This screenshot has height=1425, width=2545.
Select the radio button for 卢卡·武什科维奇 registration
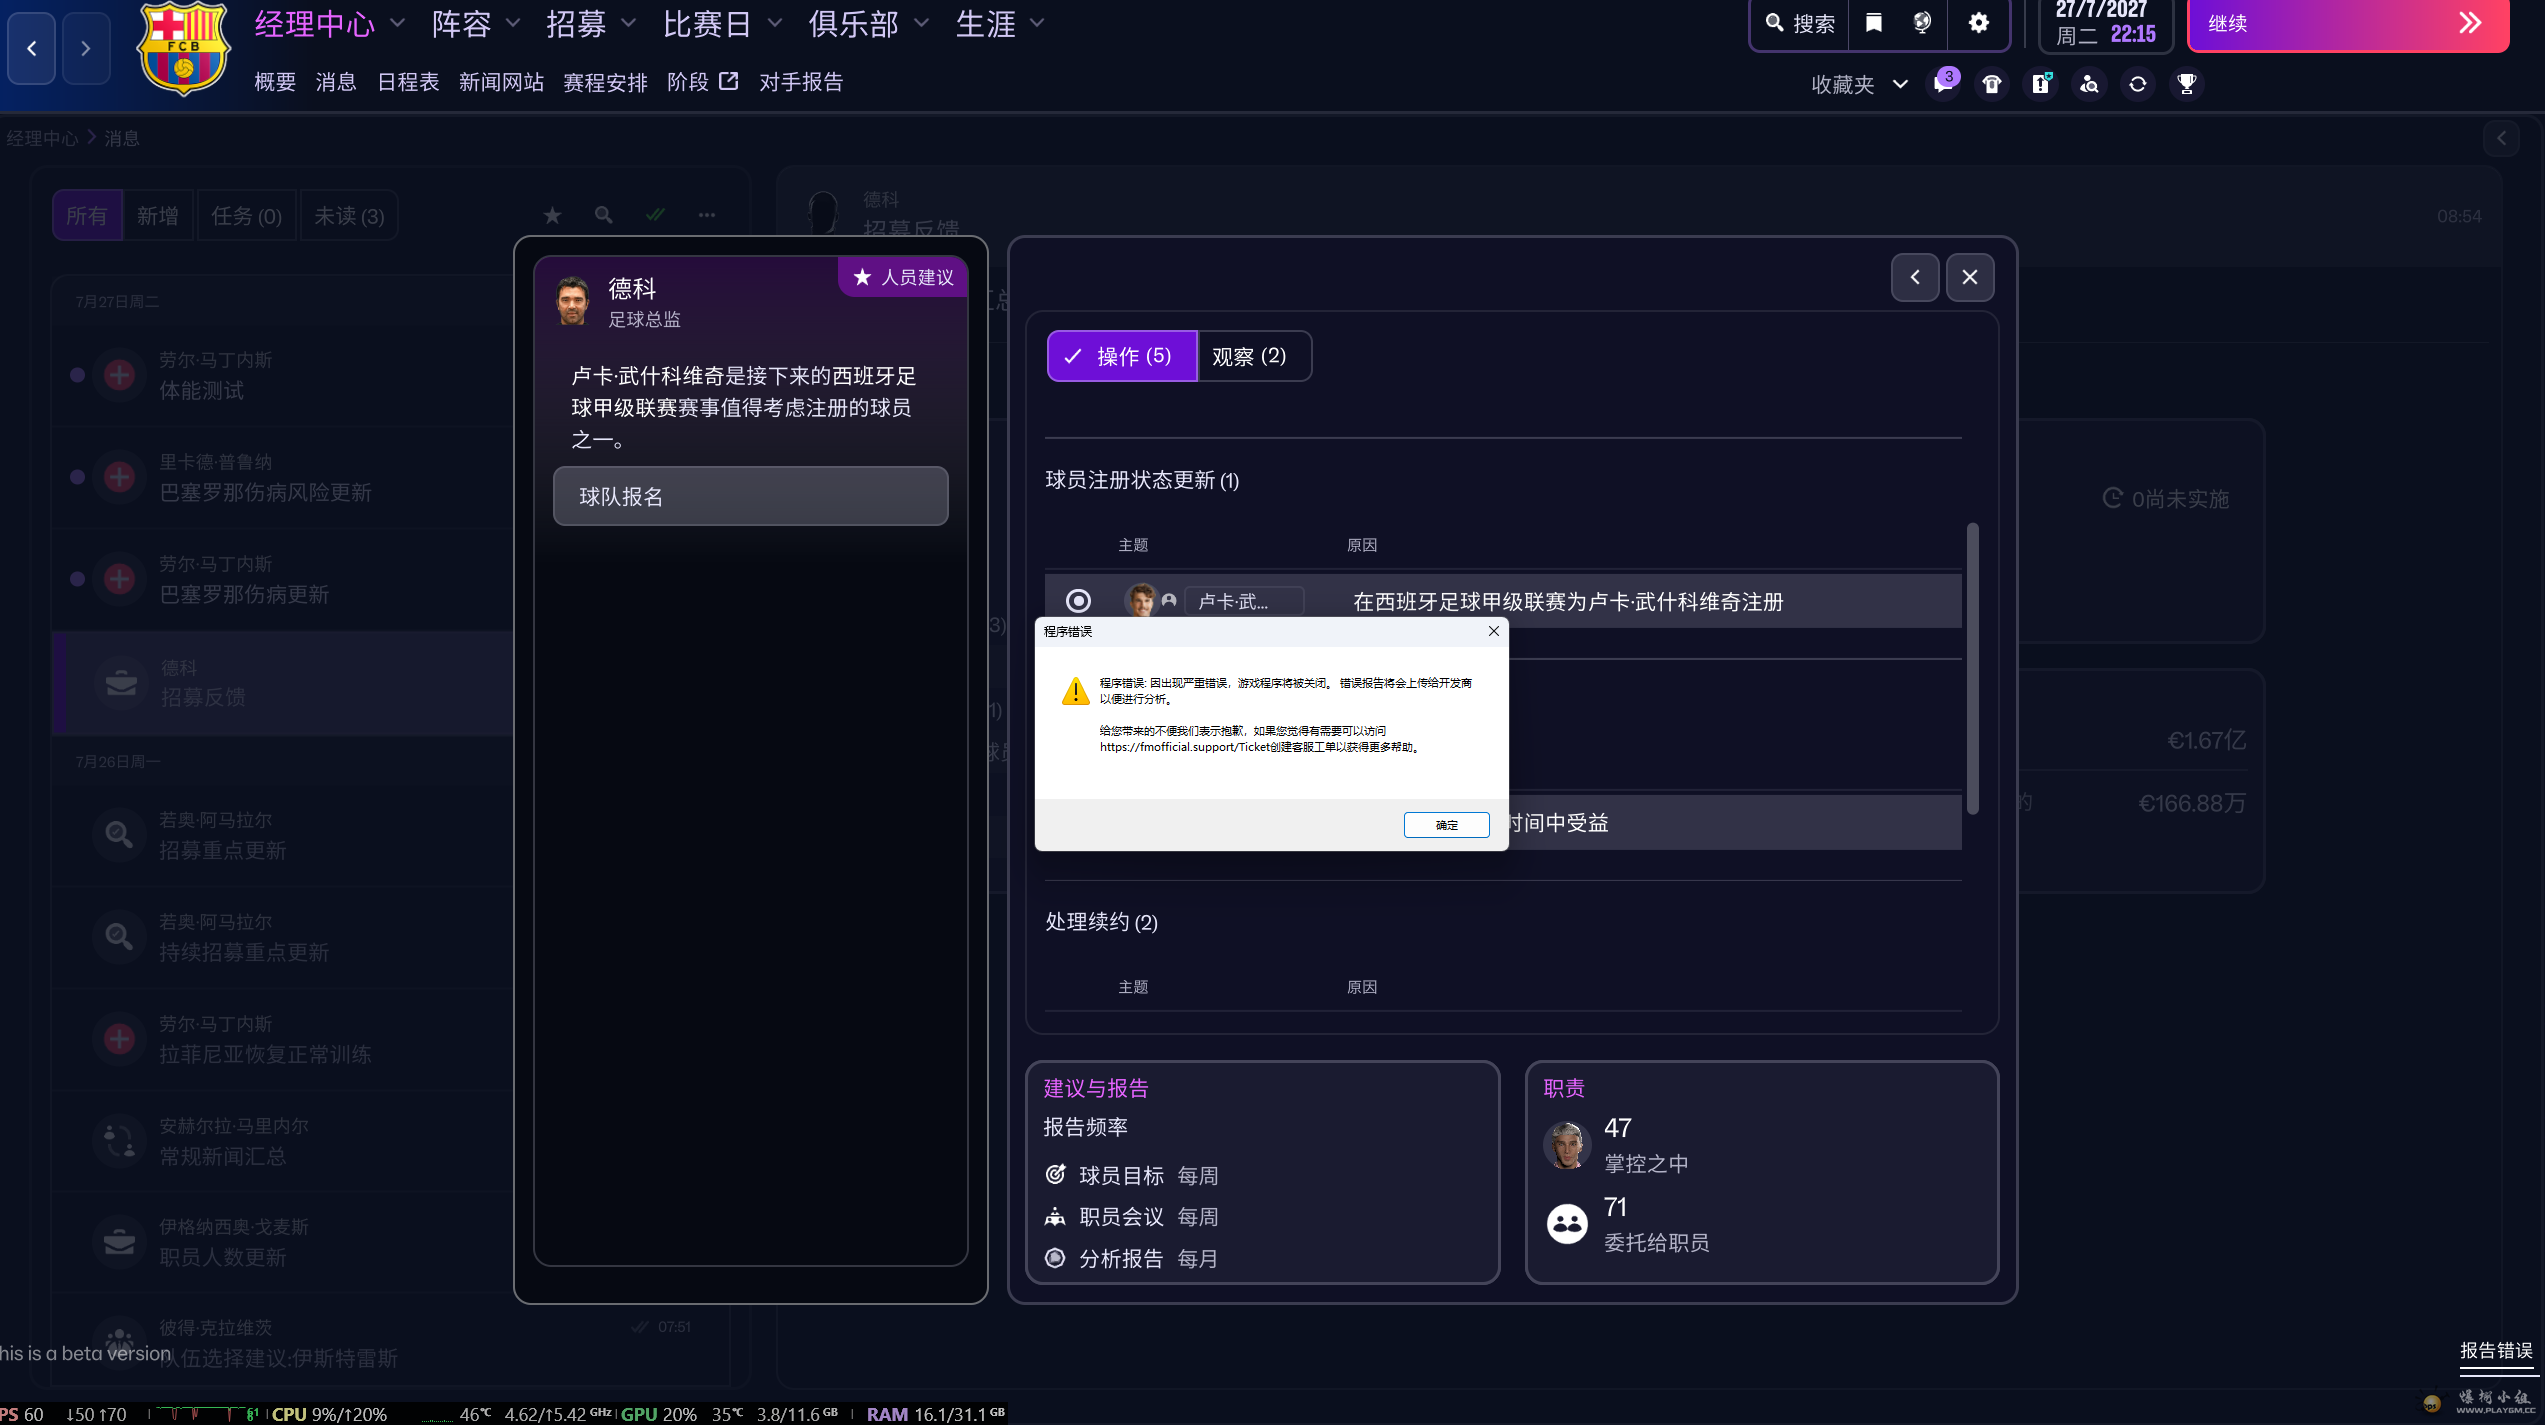pos(1078,601)
